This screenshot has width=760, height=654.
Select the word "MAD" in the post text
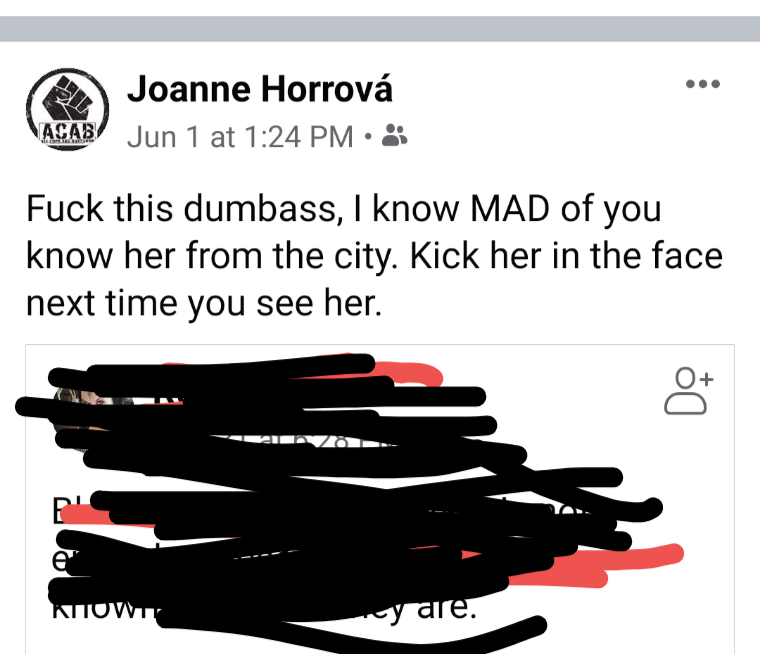510,208
